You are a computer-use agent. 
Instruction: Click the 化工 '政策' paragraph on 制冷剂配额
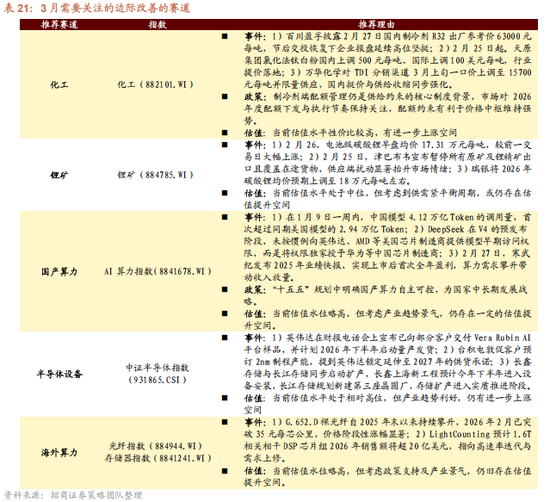click(x=388, y=108)
